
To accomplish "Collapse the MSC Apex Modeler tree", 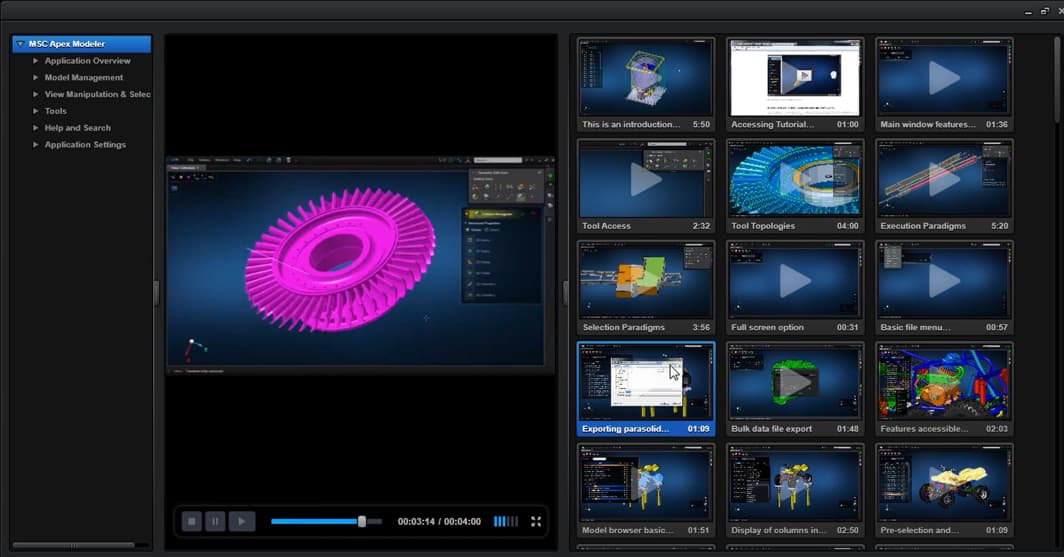I will (x=20, y=44).
